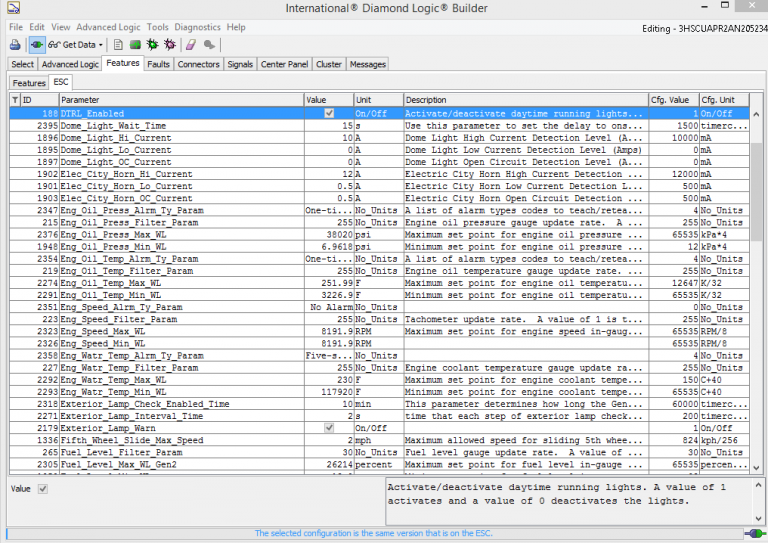Click the parameter table scroll-down arrow

point(756,468)
